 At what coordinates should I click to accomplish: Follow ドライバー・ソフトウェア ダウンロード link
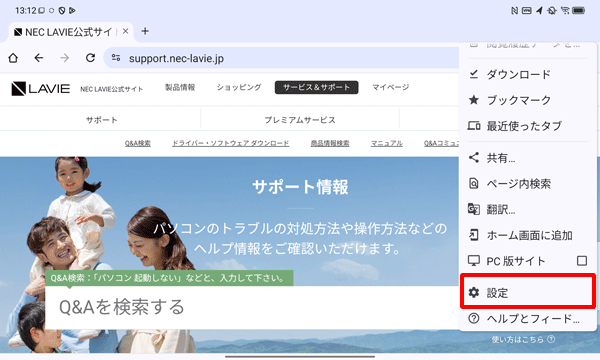(230, 143)
